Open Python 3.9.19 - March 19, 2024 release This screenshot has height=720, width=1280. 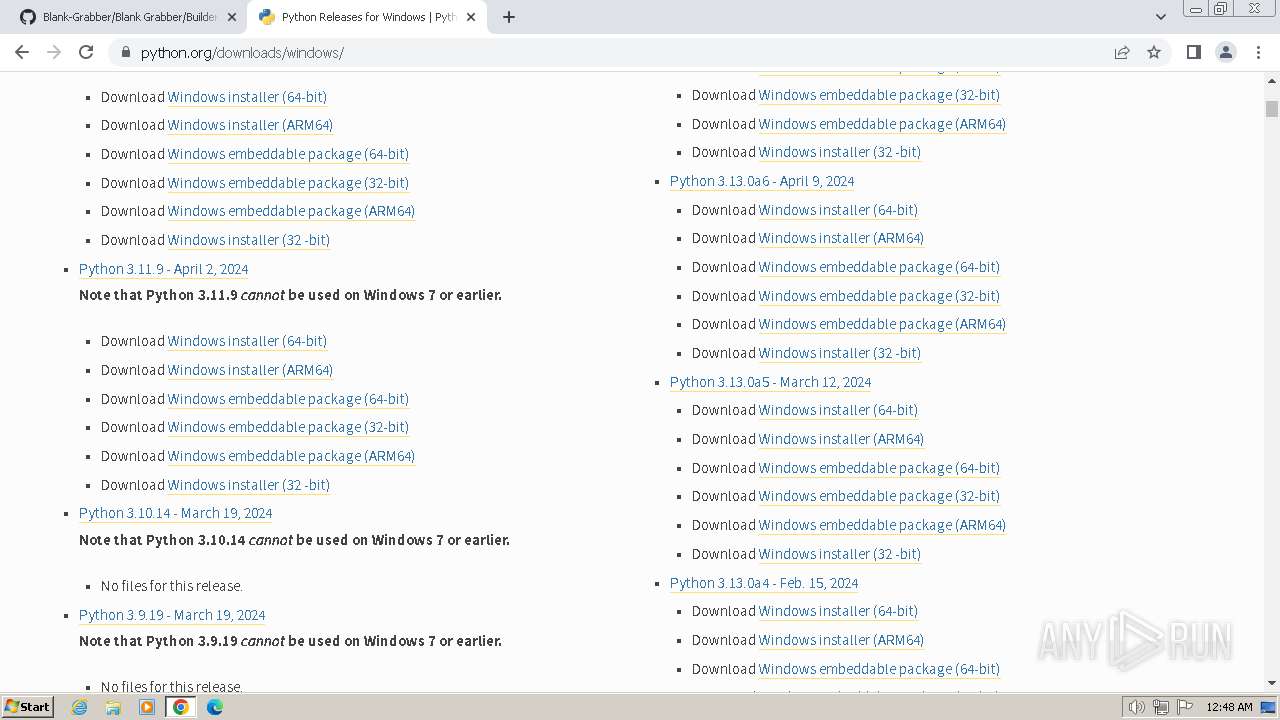click(x=172, y=615)
